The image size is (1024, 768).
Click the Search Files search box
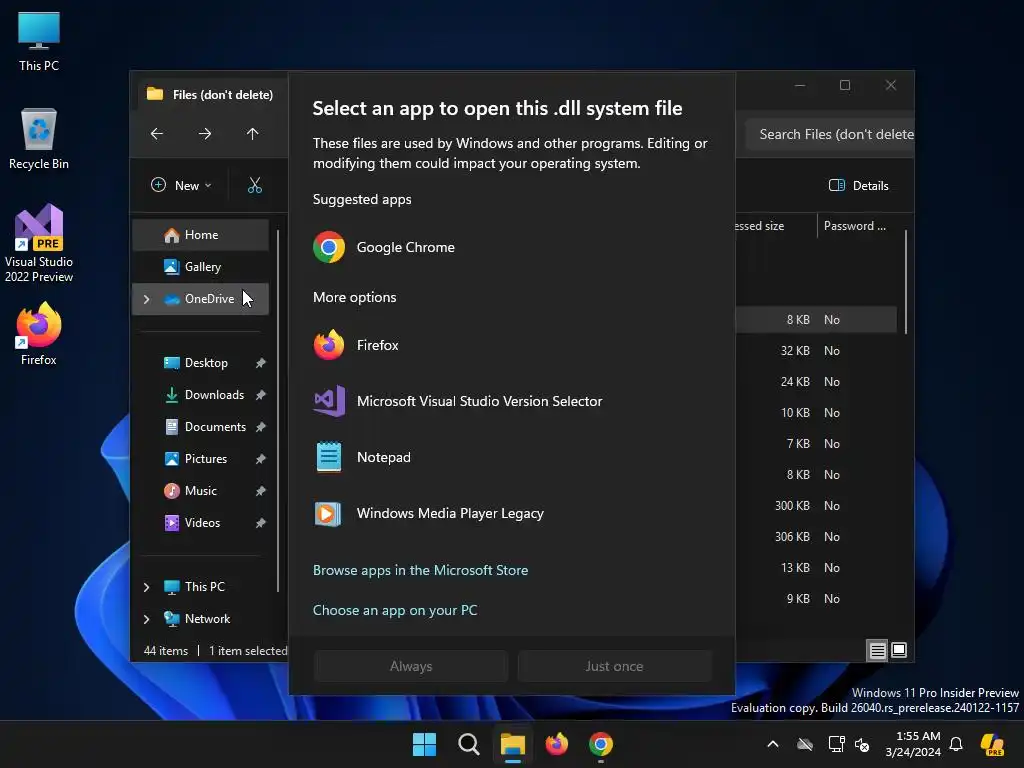point(830,135)
